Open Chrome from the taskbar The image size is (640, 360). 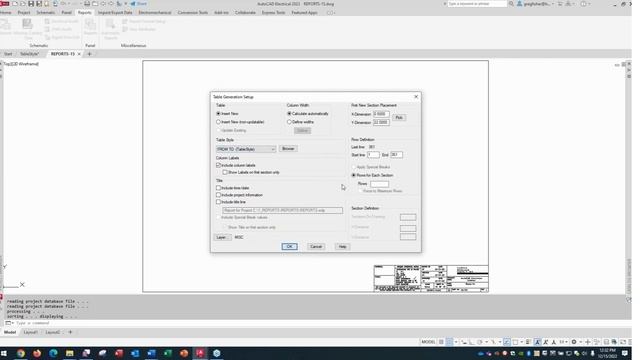21,353
